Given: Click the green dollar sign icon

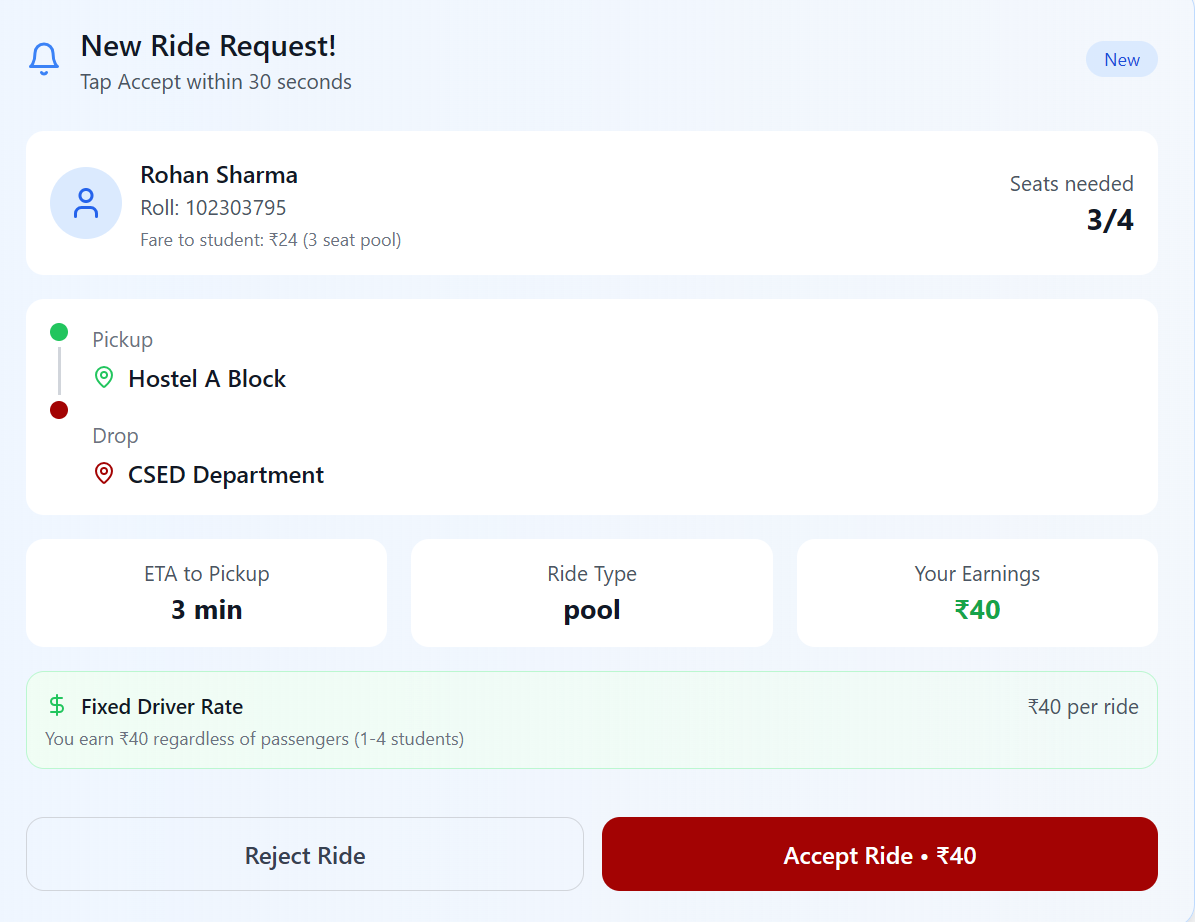Looking at the screenshot, I should (57, 706).
